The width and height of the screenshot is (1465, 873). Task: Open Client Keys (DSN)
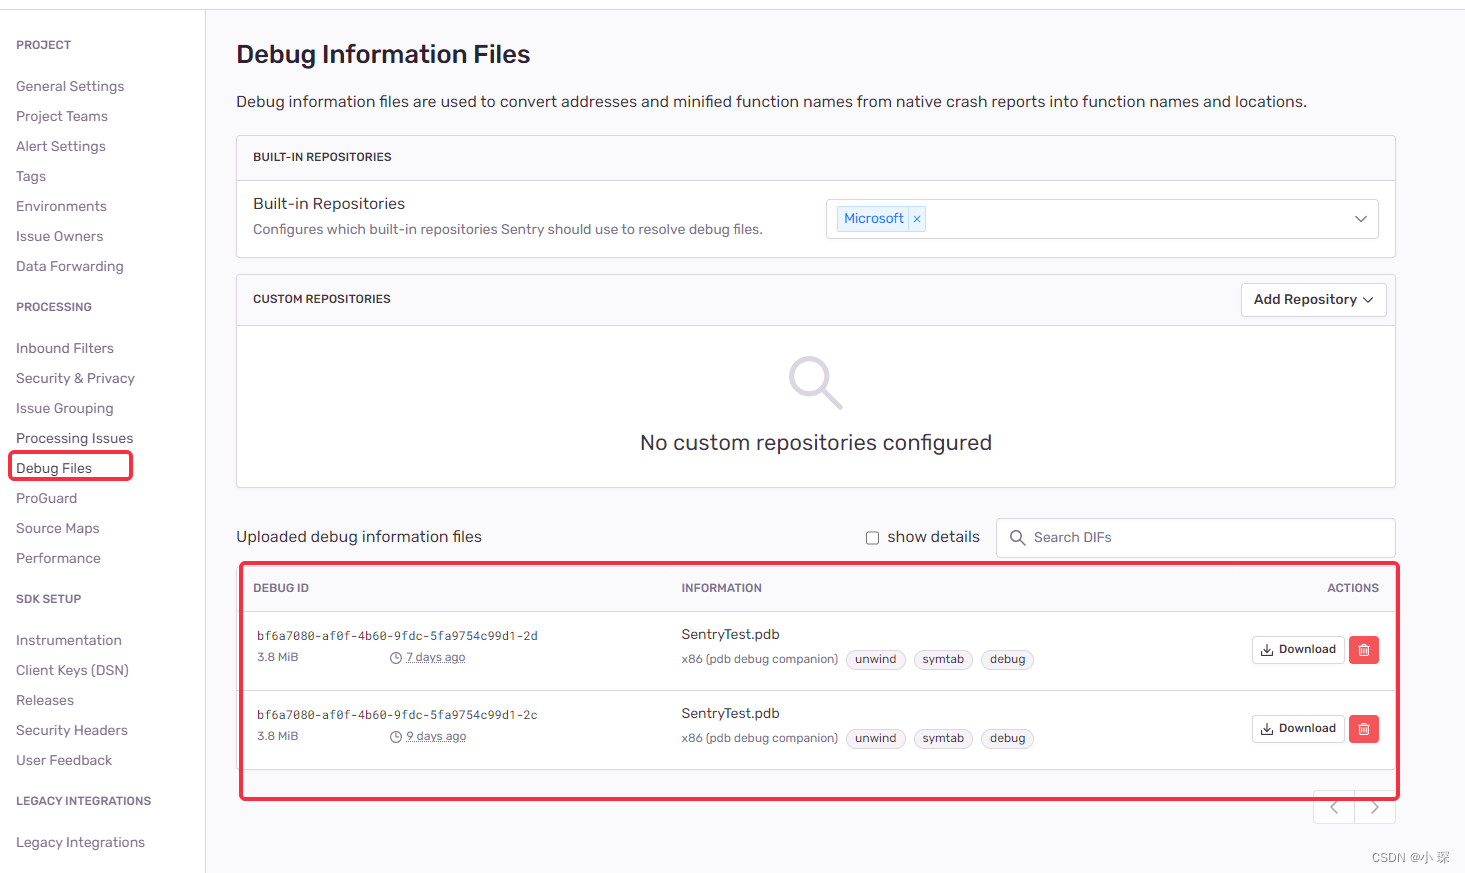(72, 670)
